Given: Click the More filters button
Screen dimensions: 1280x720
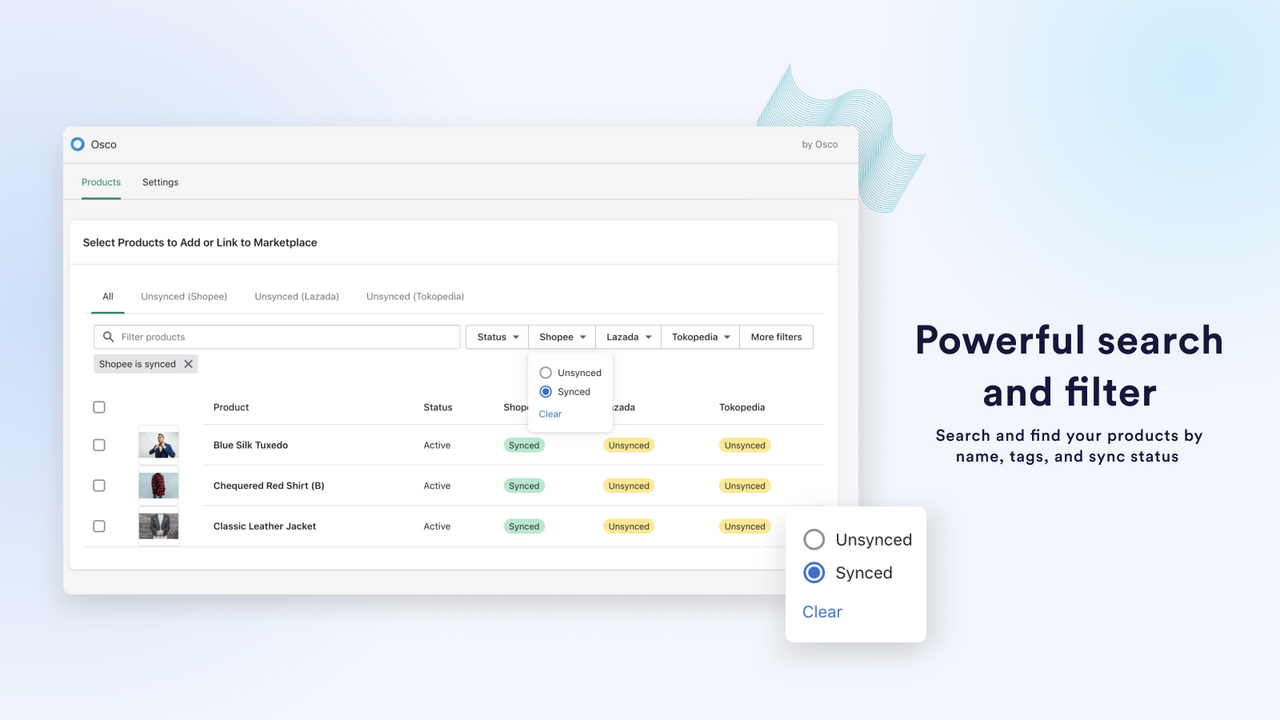Looking at the screenshot, I should point(777,337).
